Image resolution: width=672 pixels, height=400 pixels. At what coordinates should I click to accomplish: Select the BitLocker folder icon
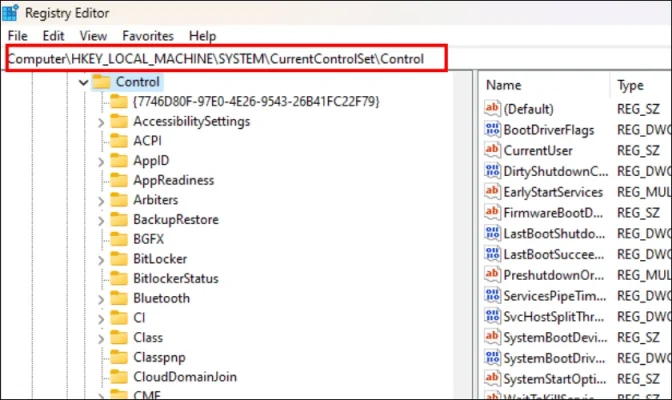click(x=119, y=259)
